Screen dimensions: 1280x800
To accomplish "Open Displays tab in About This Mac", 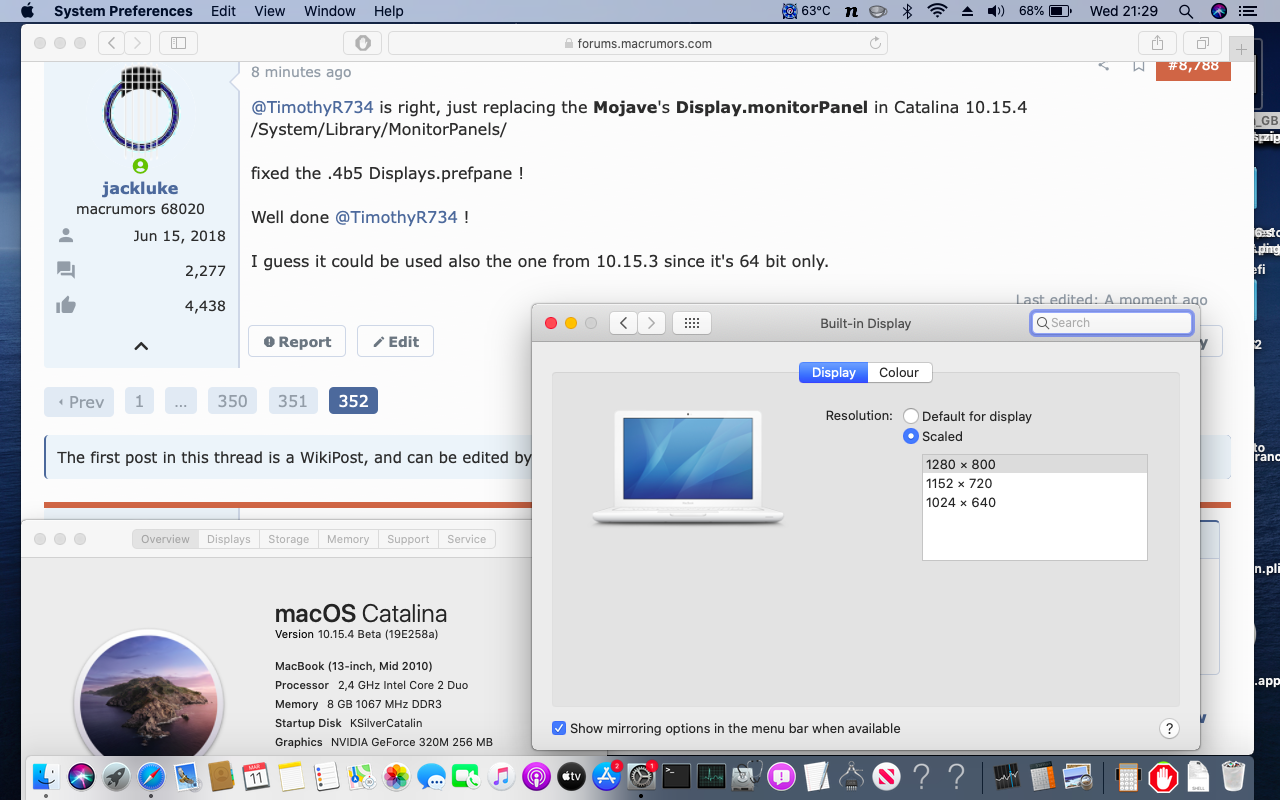I will point(229,539).
